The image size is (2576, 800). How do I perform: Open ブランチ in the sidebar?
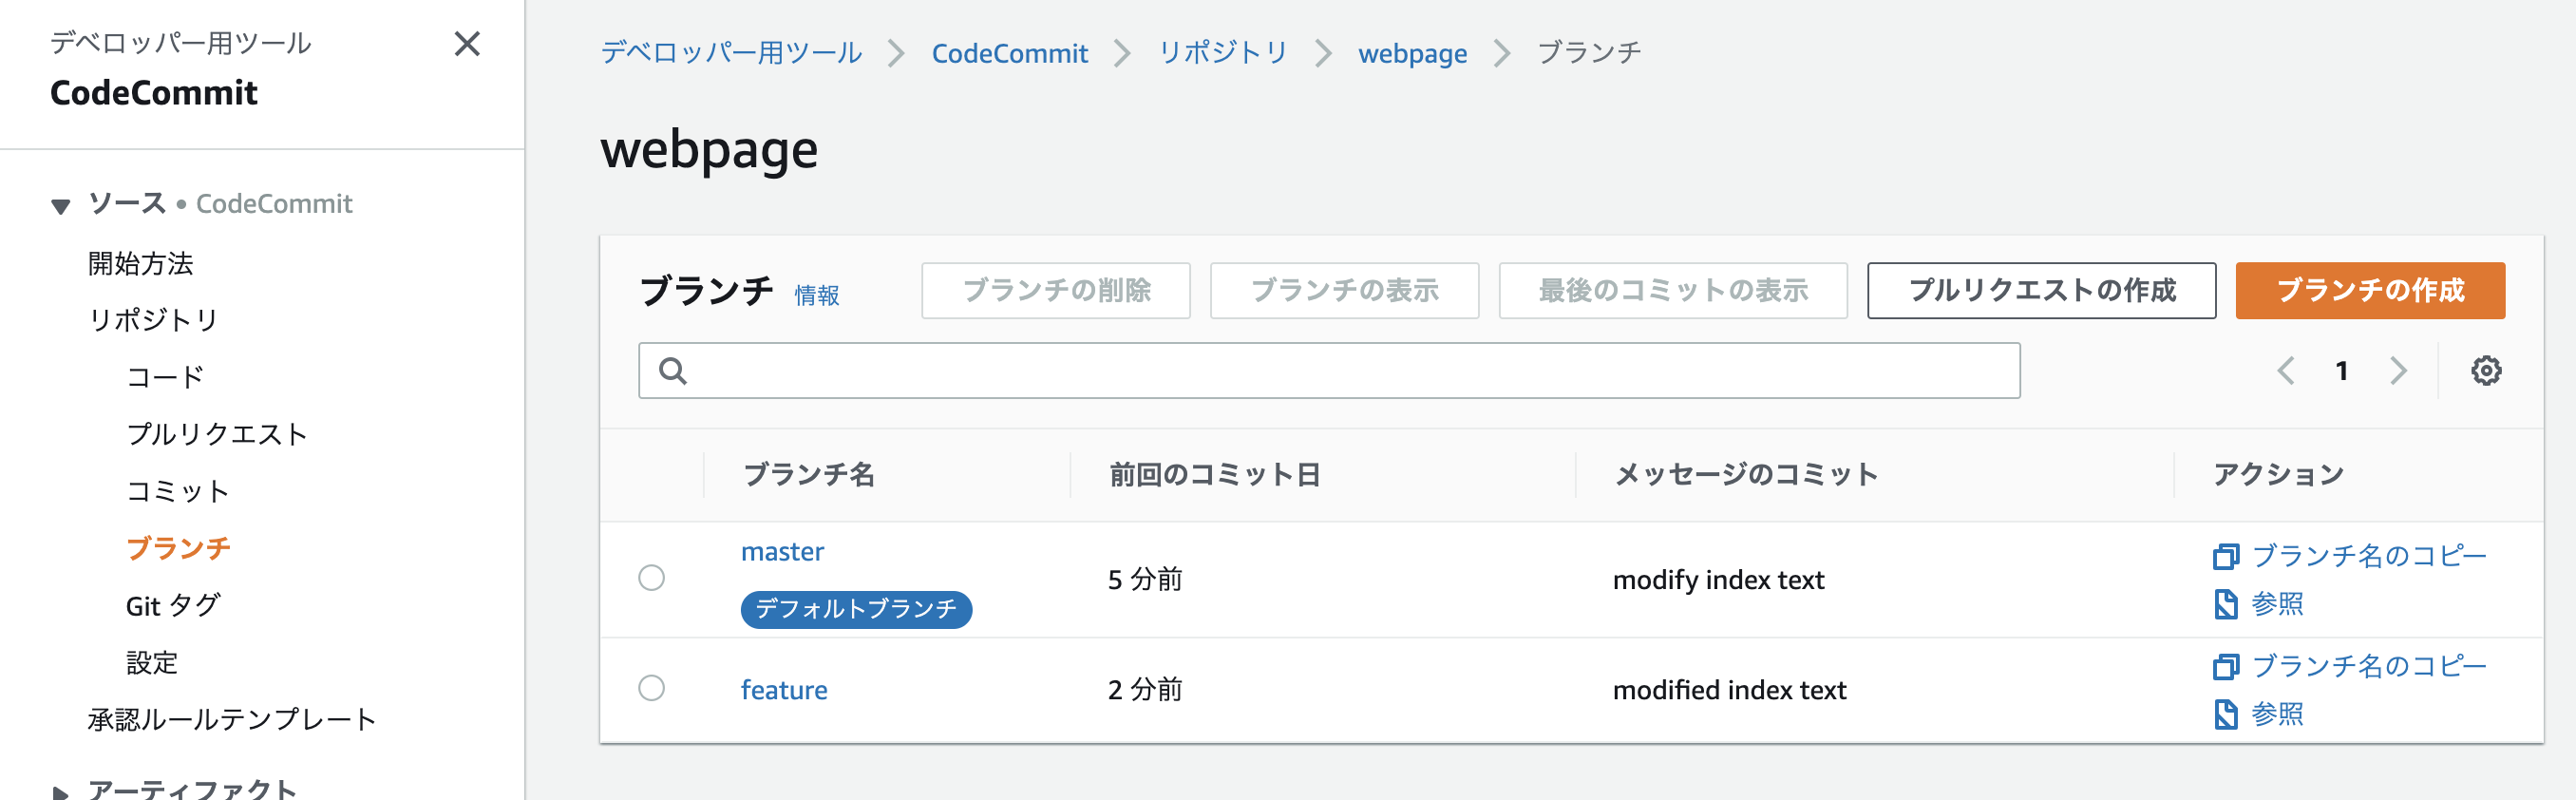178,548
